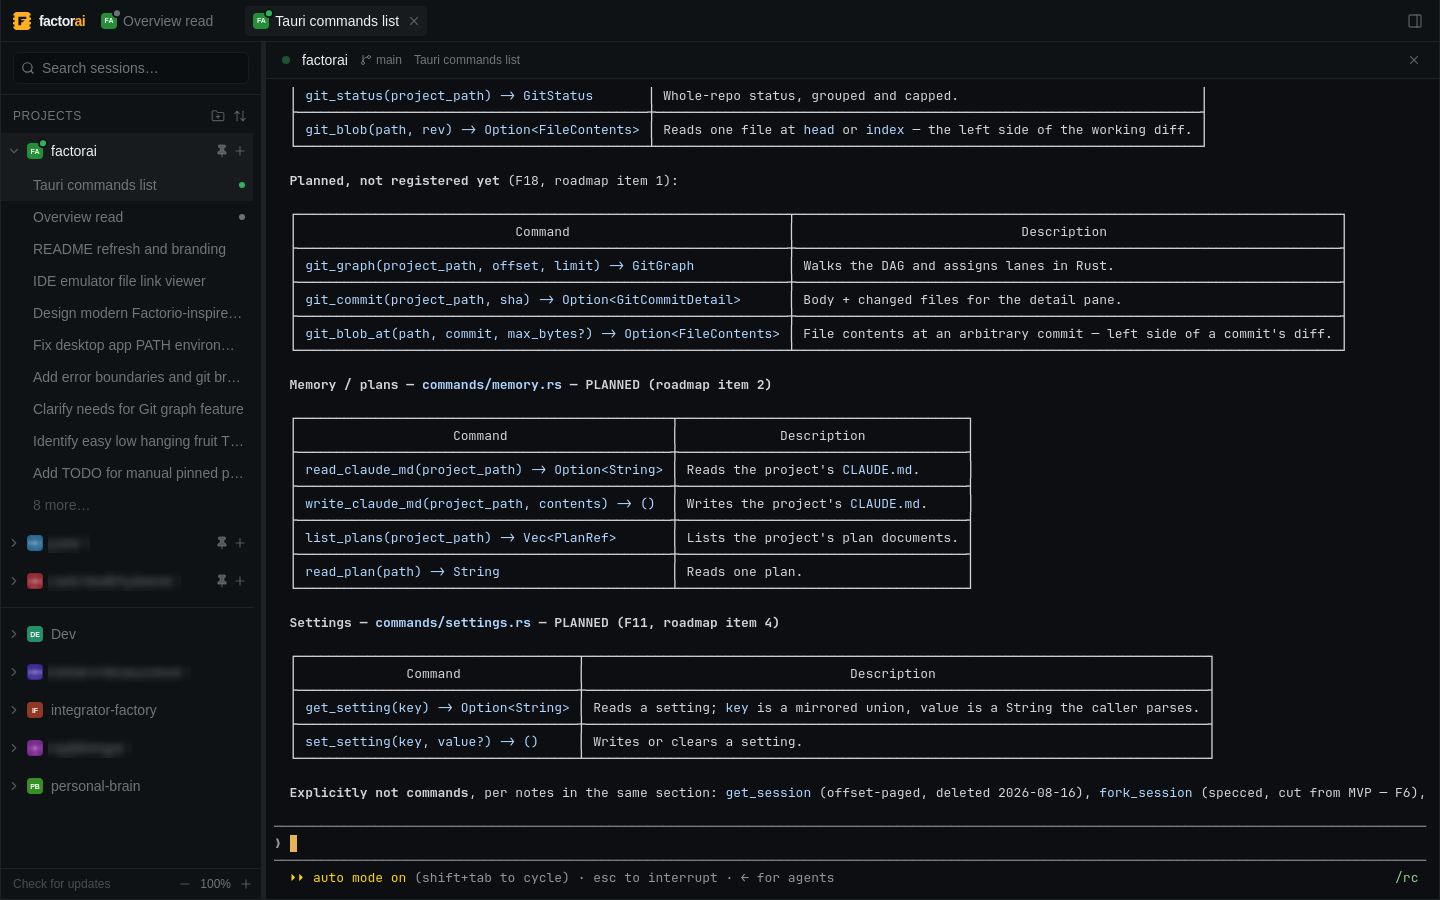Click factorai name in session header
1440x900 pixels.
325,60
